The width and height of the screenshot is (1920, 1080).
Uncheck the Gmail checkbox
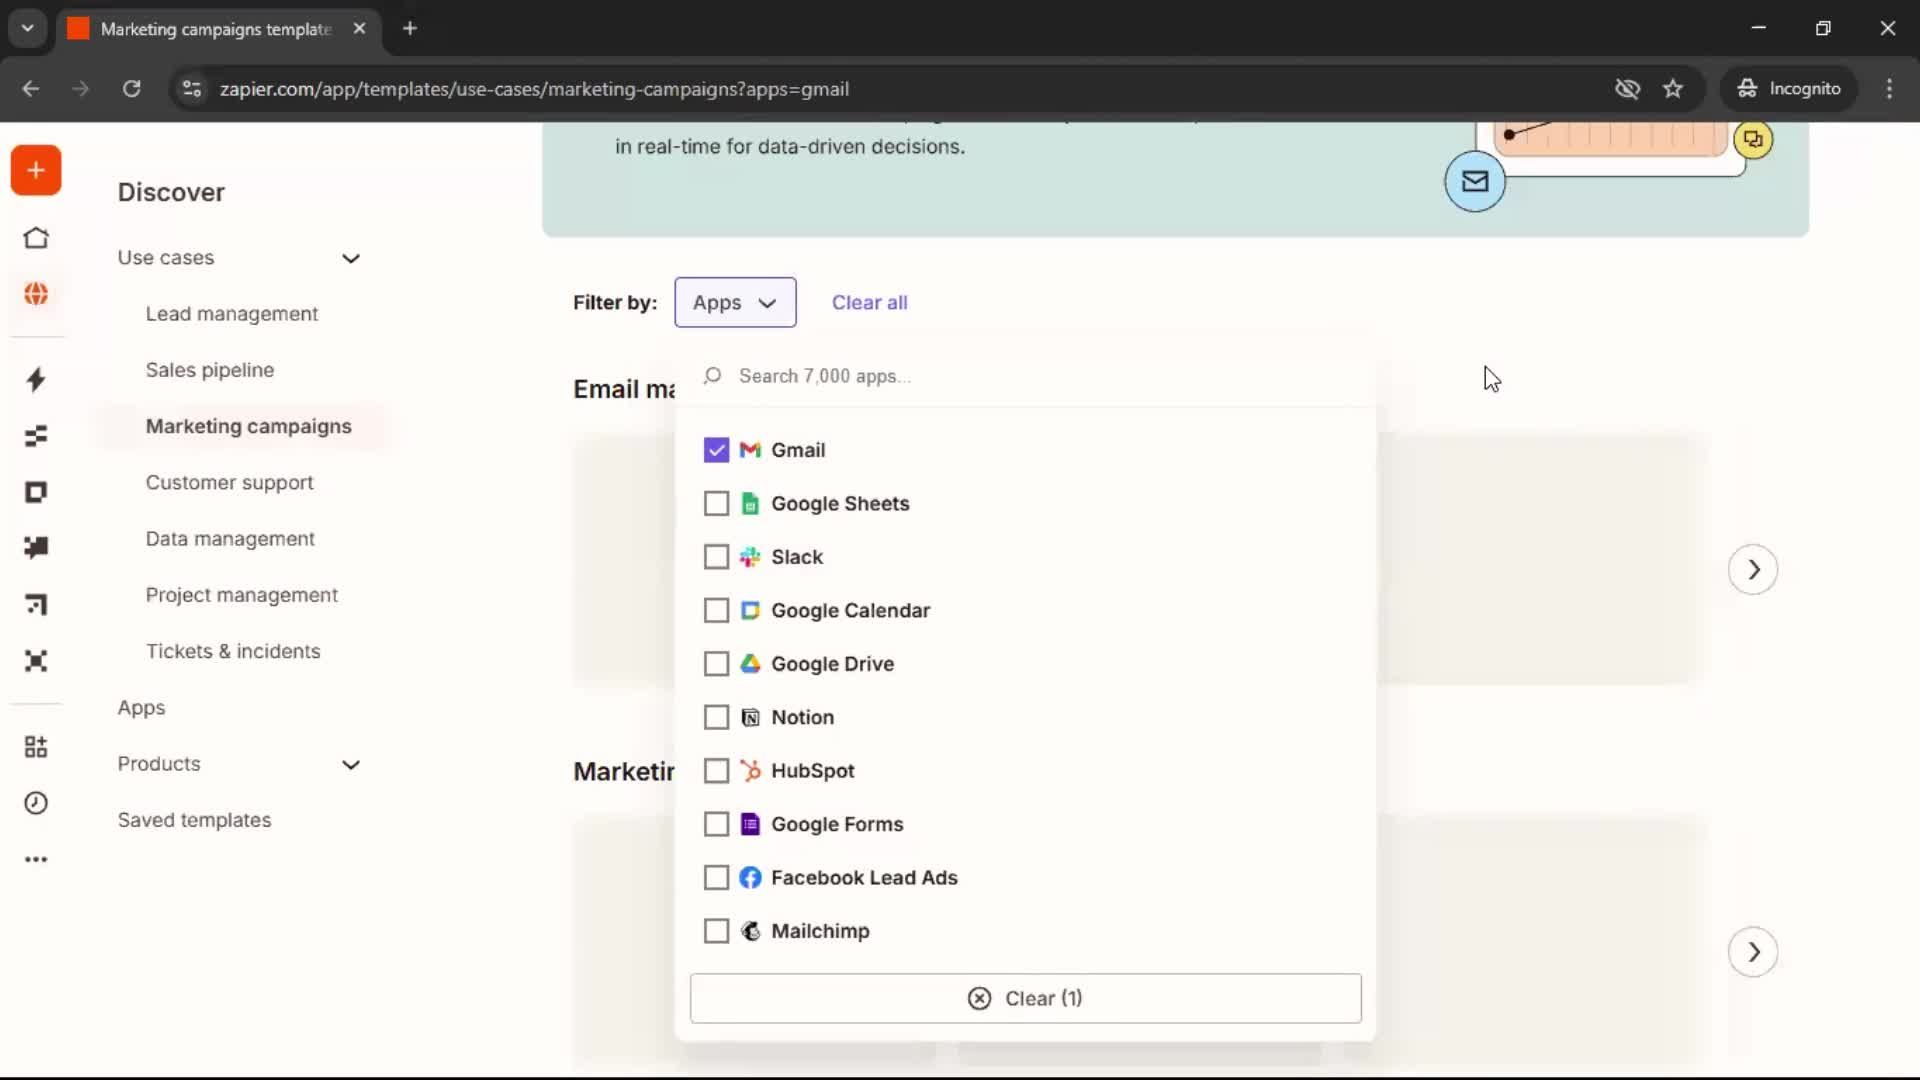716,450
